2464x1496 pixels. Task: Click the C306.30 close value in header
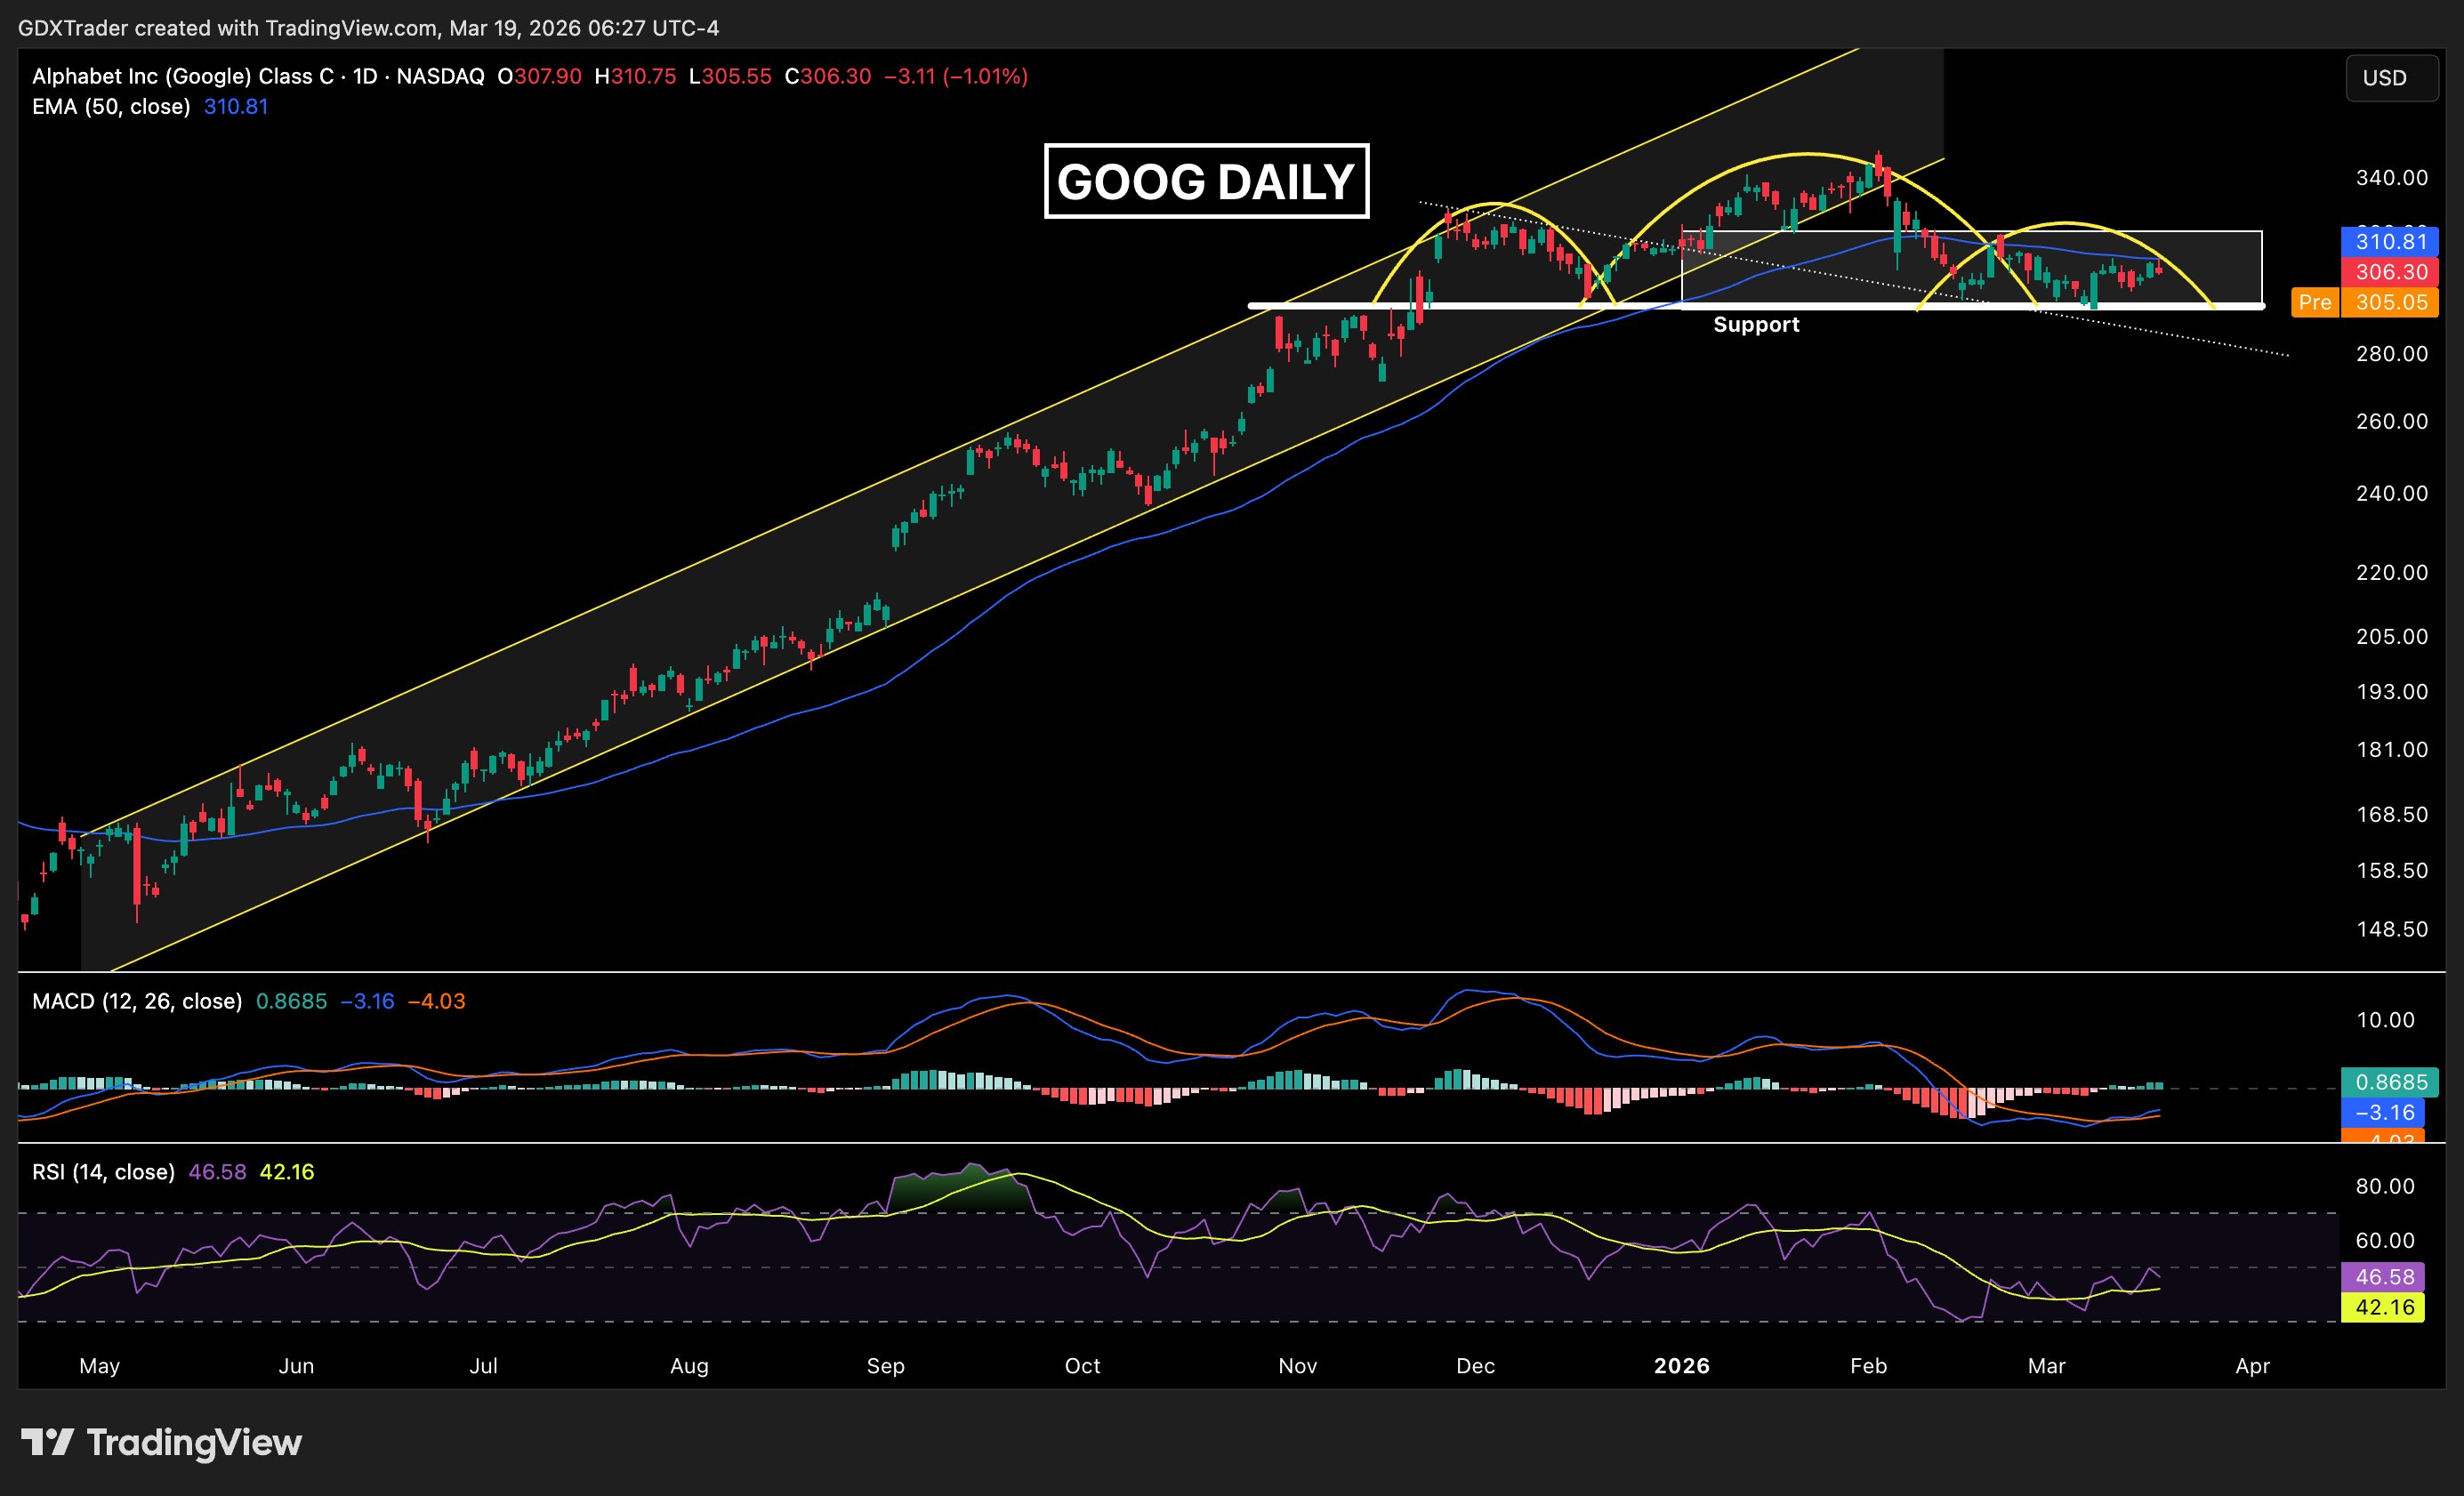[x=827, y=76]
